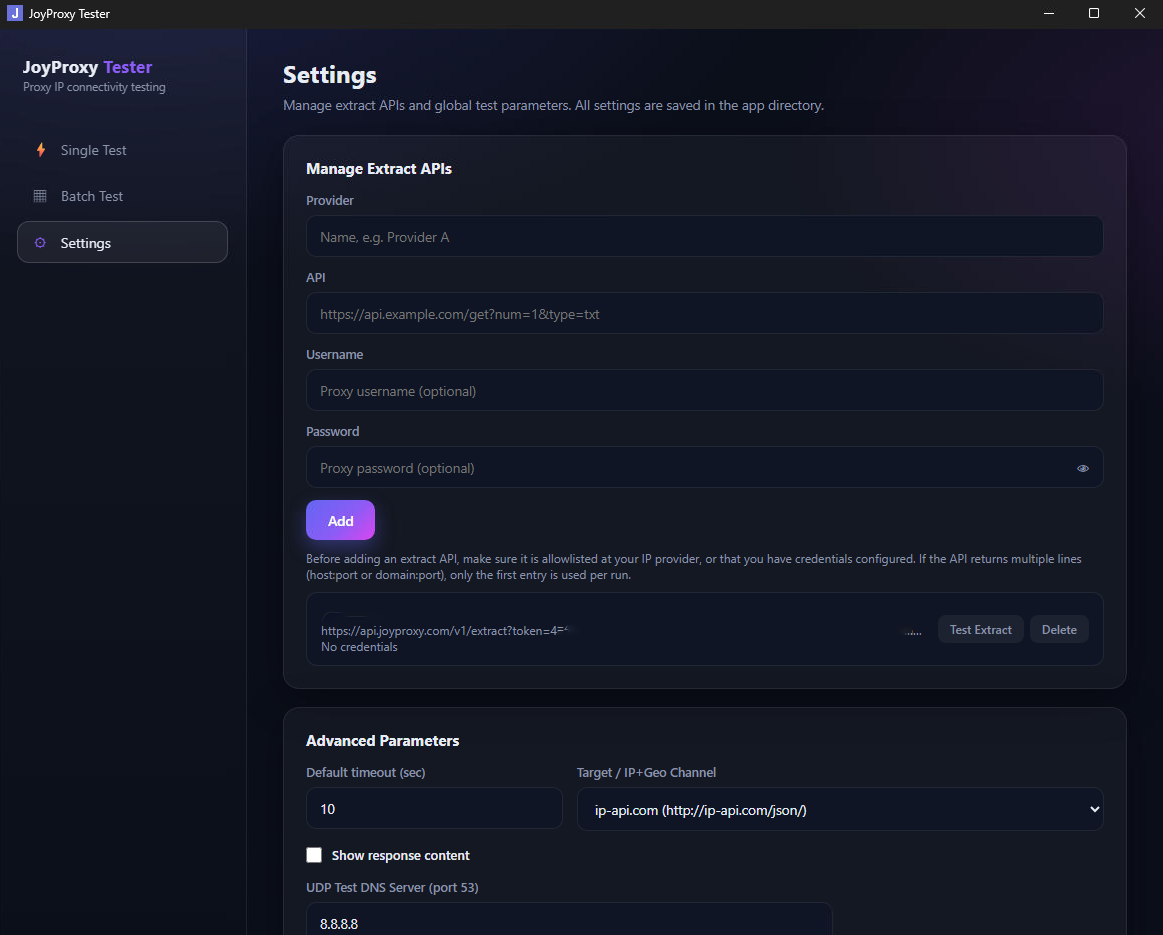The width and height of the screenshot is (1163, 935).
Task: Click the Advanced Parameters heading
Action: [x=382, y=741]
